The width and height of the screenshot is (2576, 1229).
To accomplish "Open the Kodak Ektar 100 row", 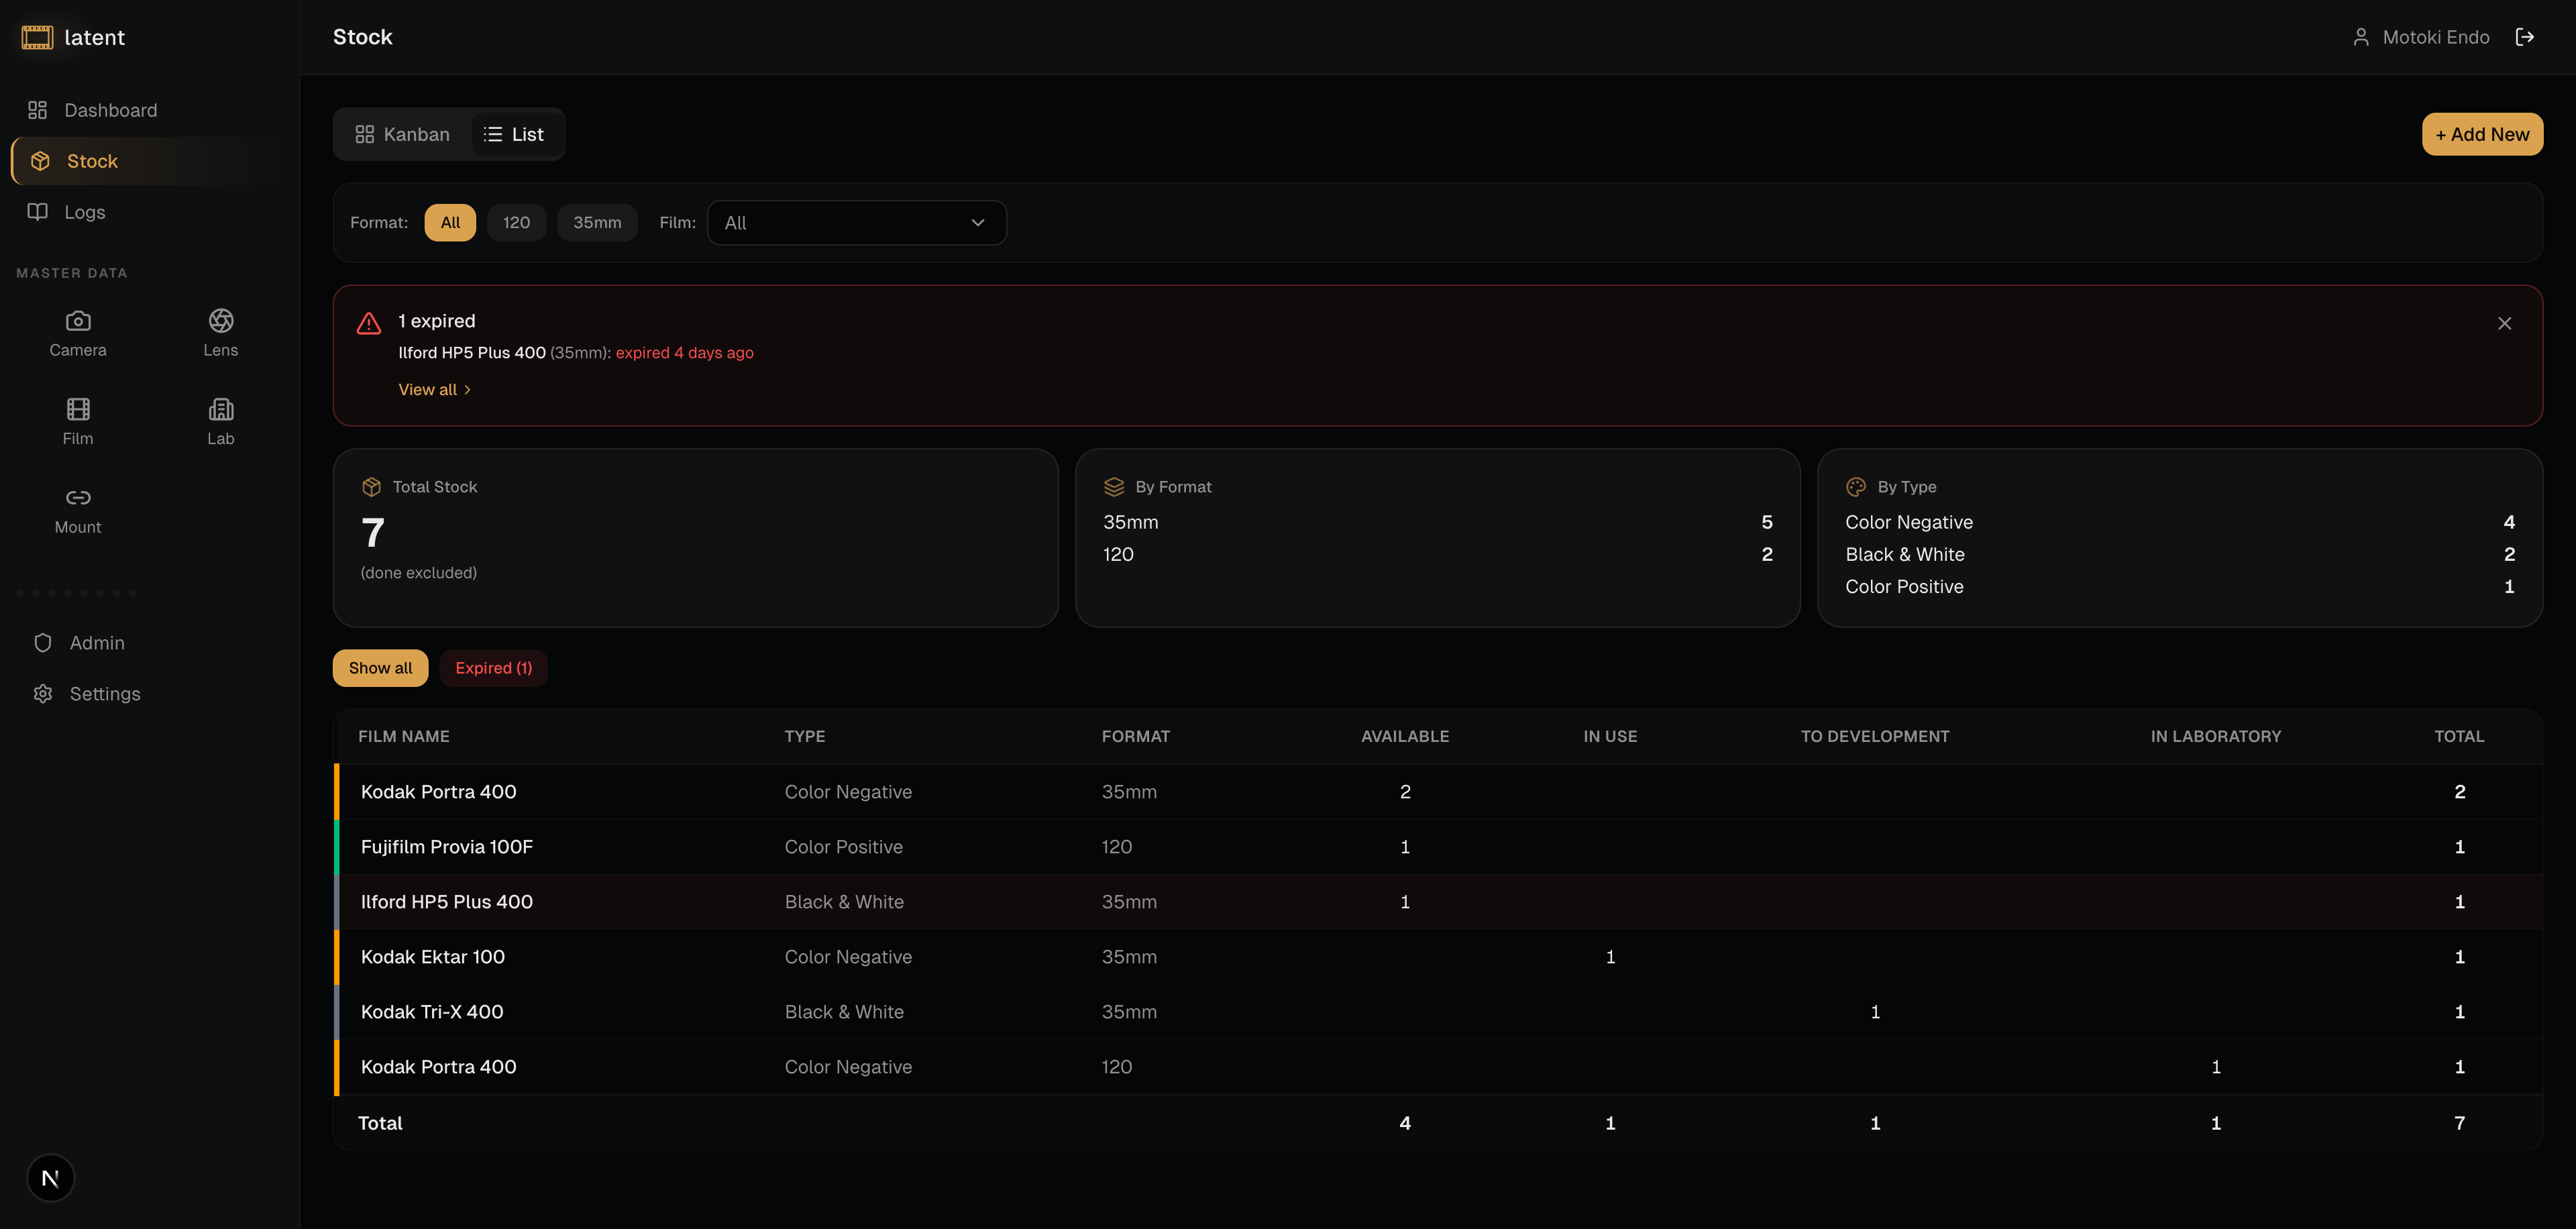I will point(433,956).
